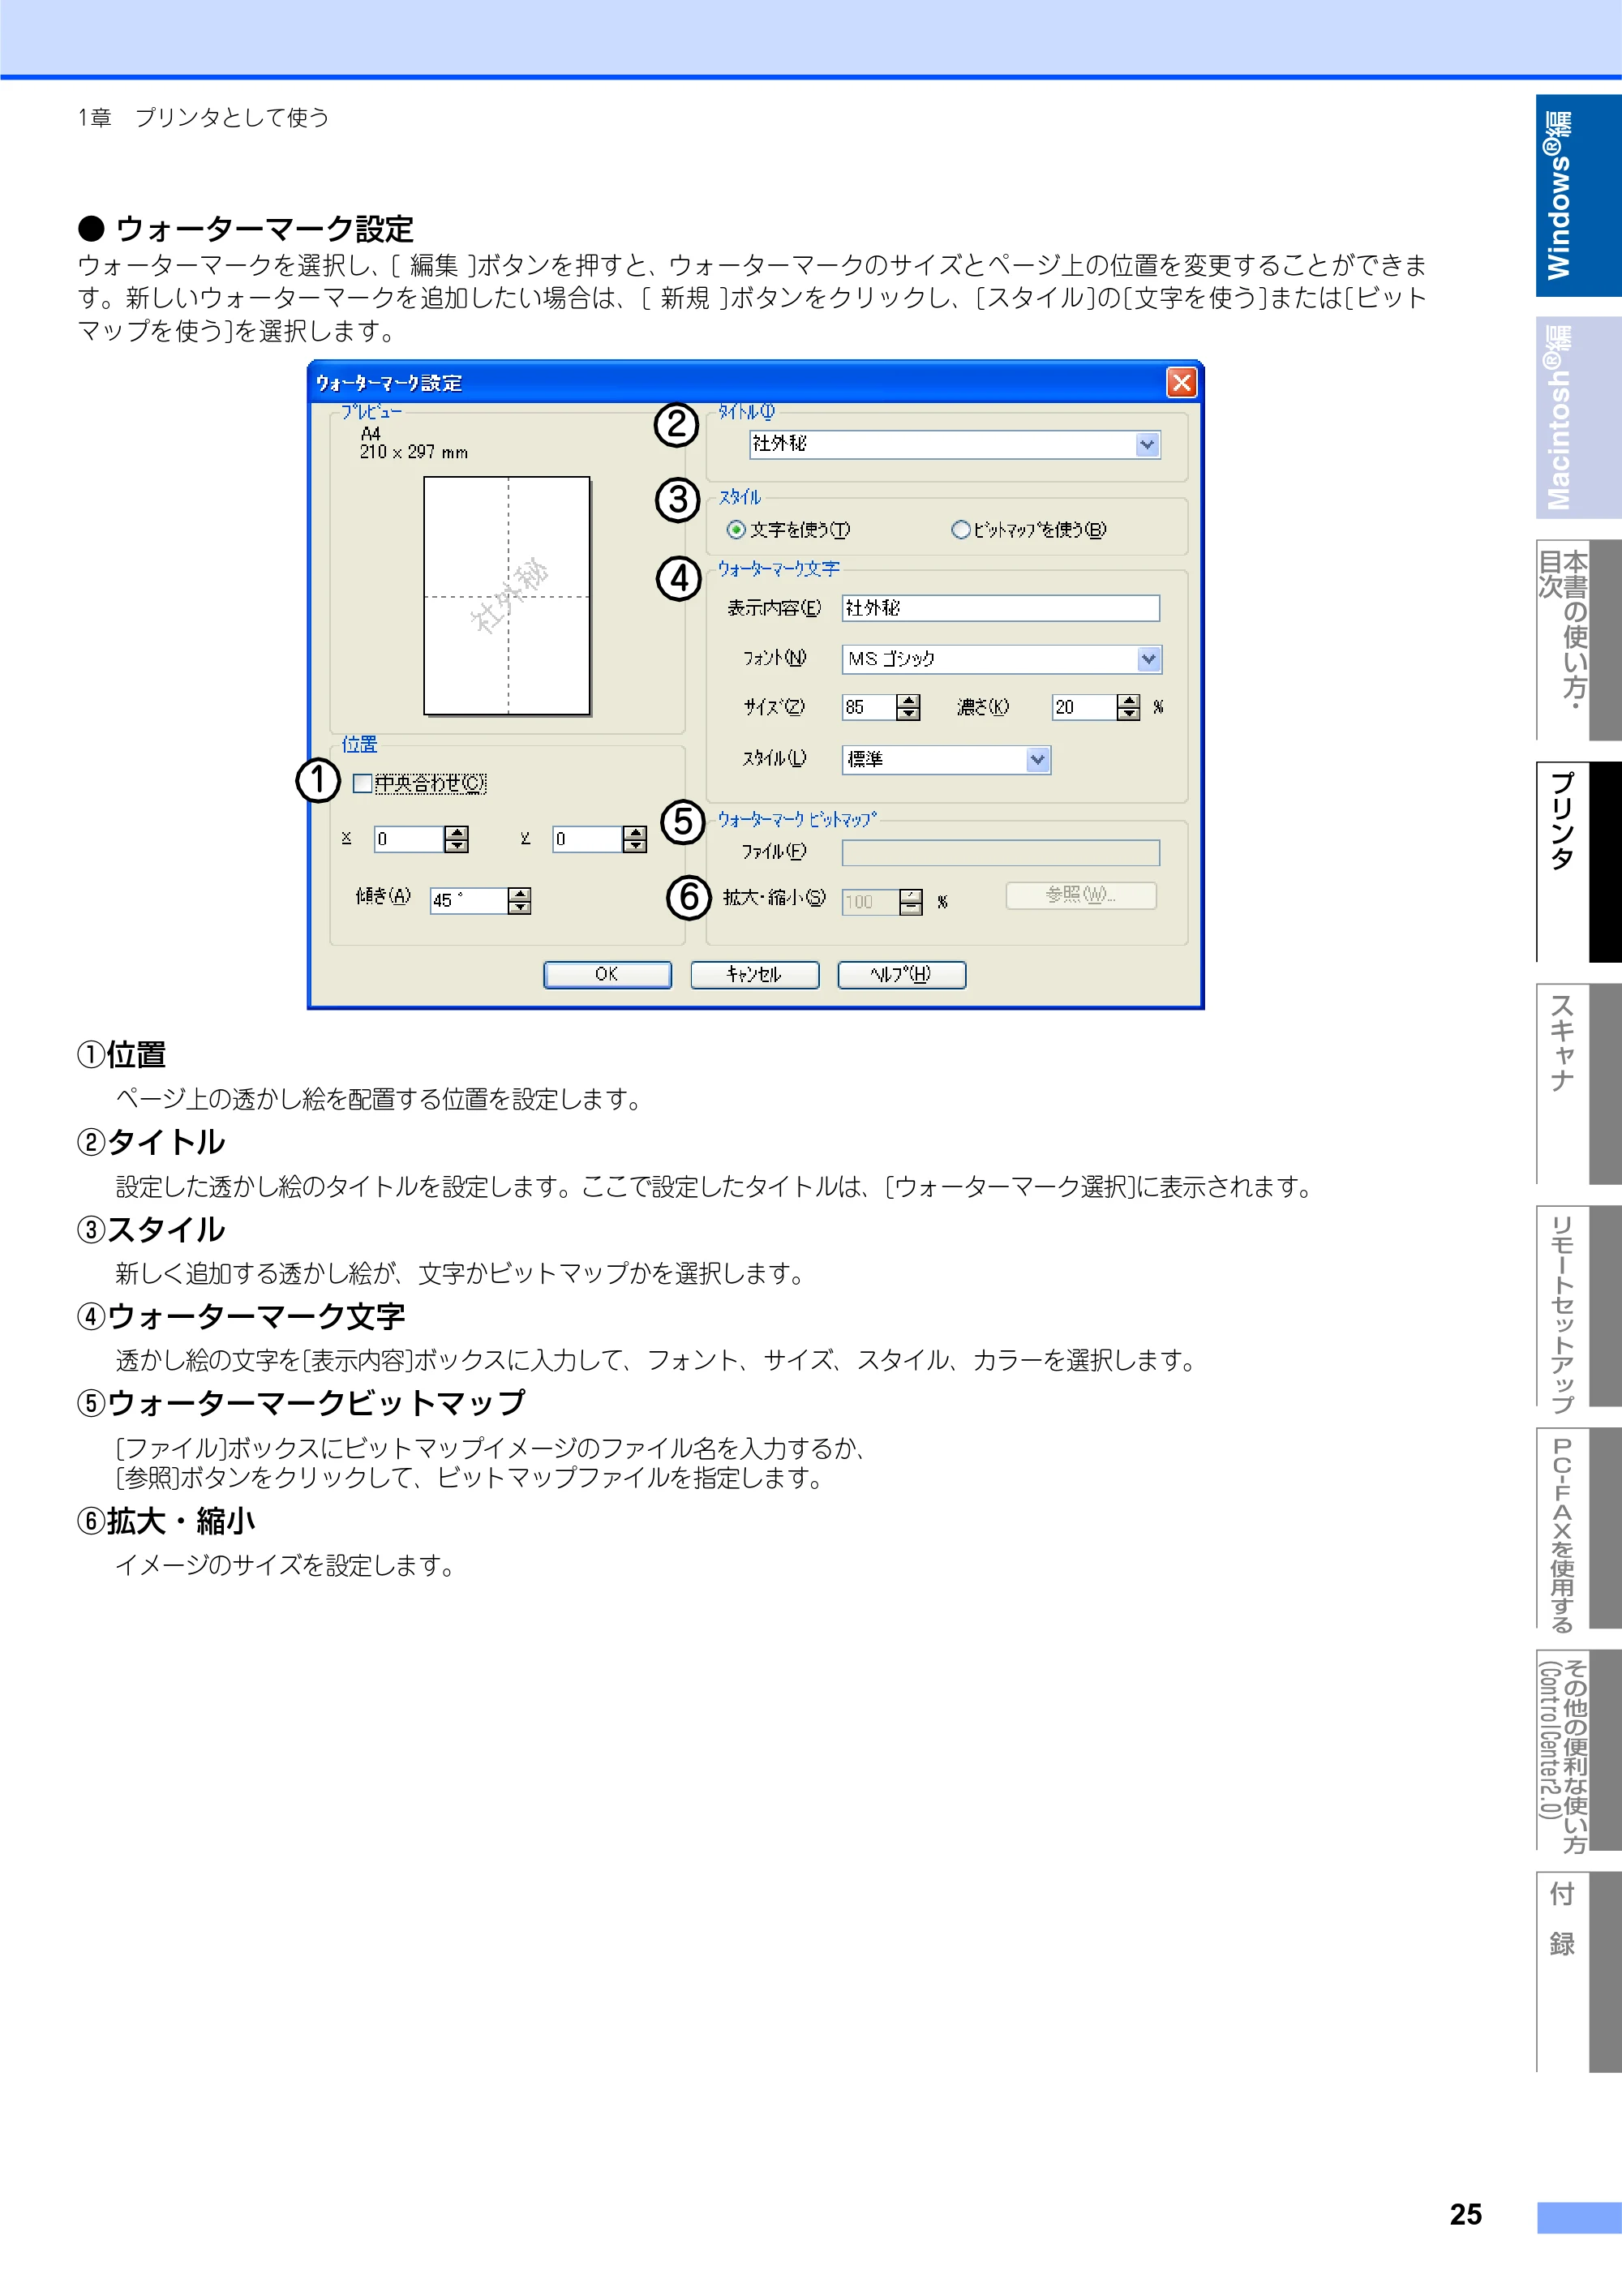The width and height of the screenshot is (1622, 2296).
Task: Click the x value field
Action: tap(409, 839)
